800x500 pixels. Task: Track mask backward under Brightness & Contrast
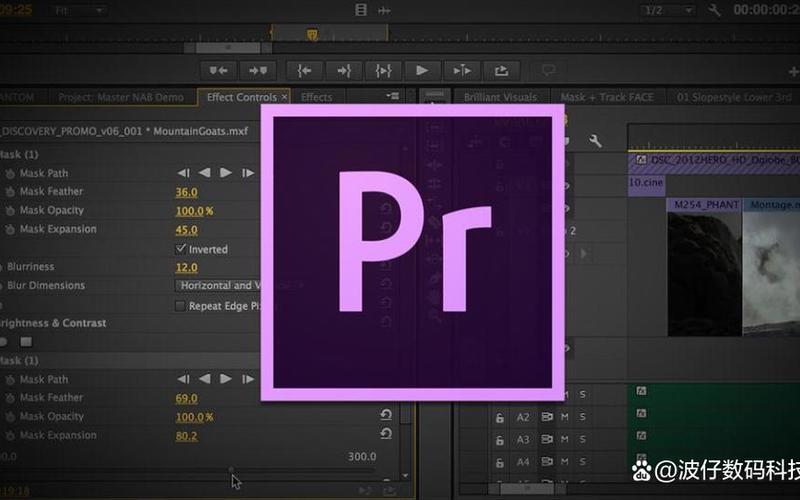tap(205, 379)
